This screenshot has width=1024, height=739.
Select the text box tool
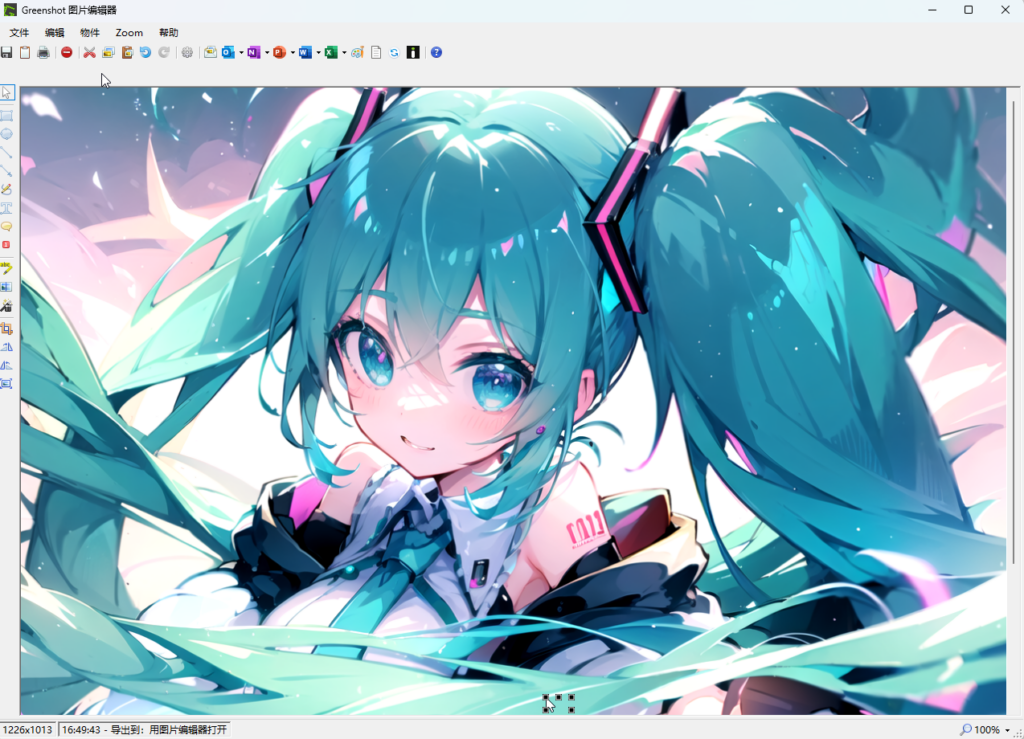click(x=7, y=208)
